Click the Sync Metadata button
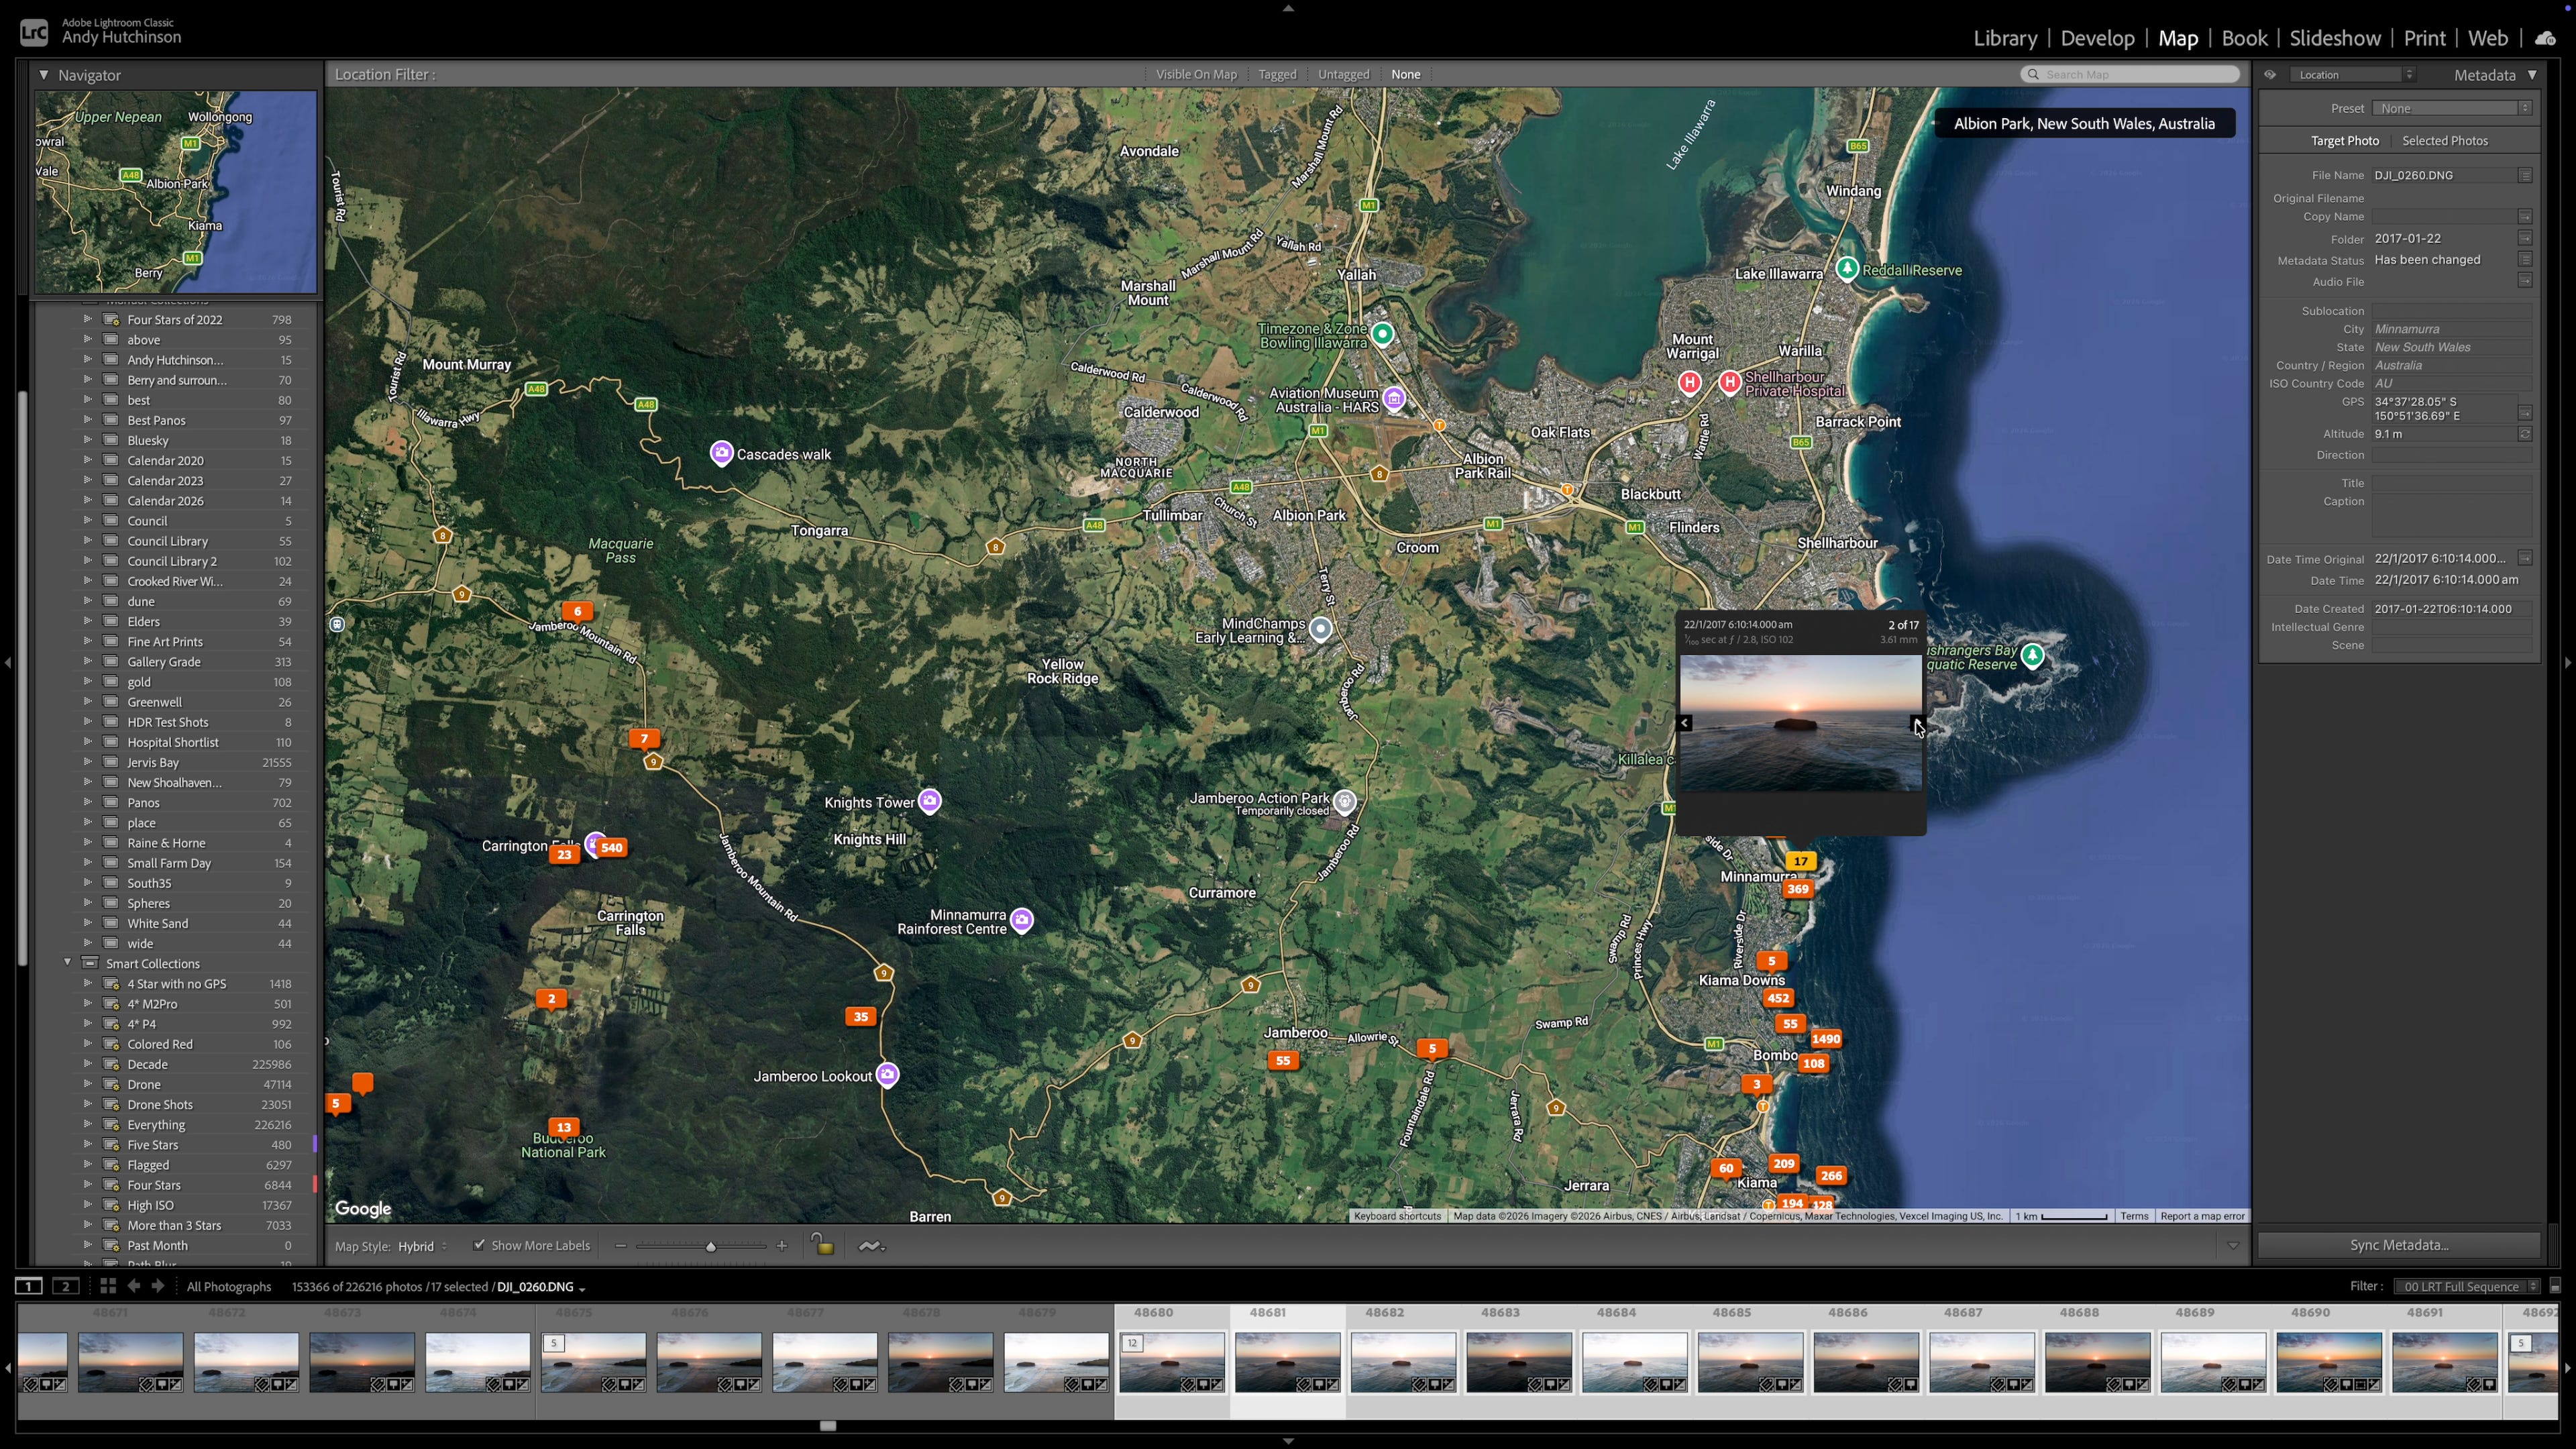 (2399, 1245)
